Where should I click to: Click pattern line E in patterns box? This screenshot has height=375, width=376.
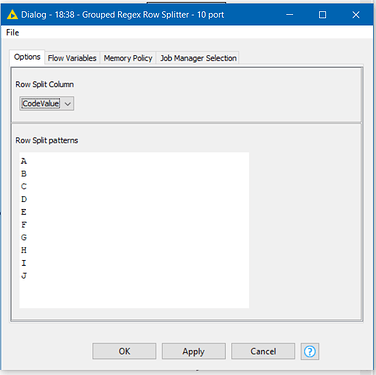24,212
